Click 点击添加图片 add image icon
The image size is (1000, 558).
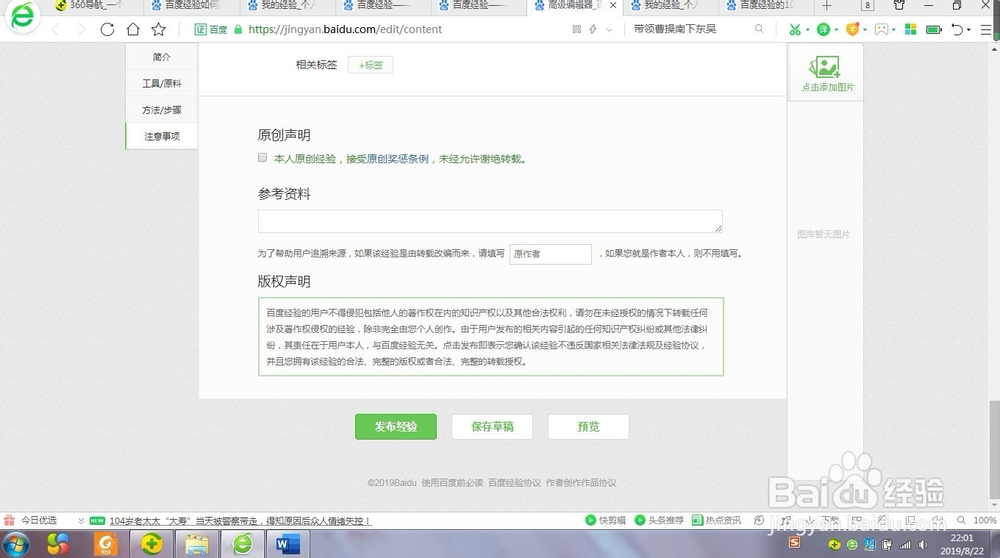click(827, 73)
